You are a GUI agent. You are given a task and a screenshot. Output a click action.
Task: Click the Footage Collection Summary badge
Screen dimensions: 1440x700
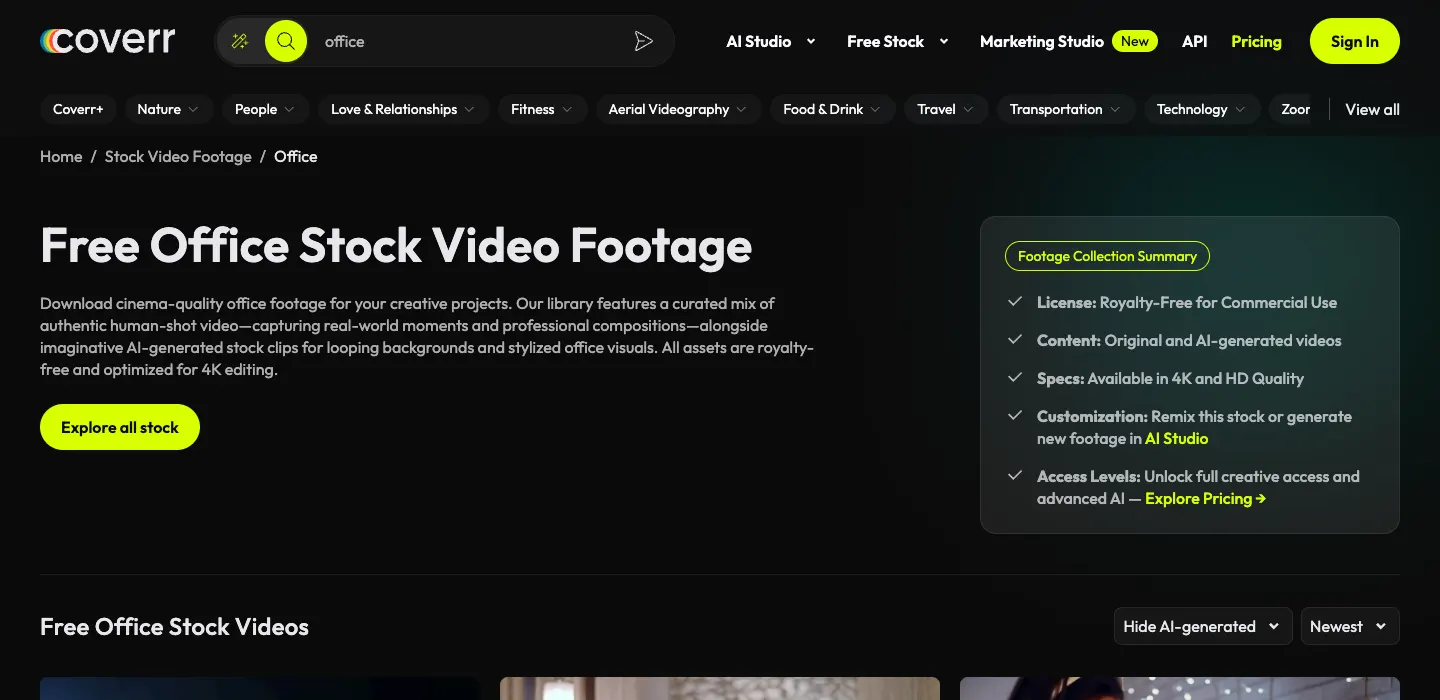click(1107, 256)
